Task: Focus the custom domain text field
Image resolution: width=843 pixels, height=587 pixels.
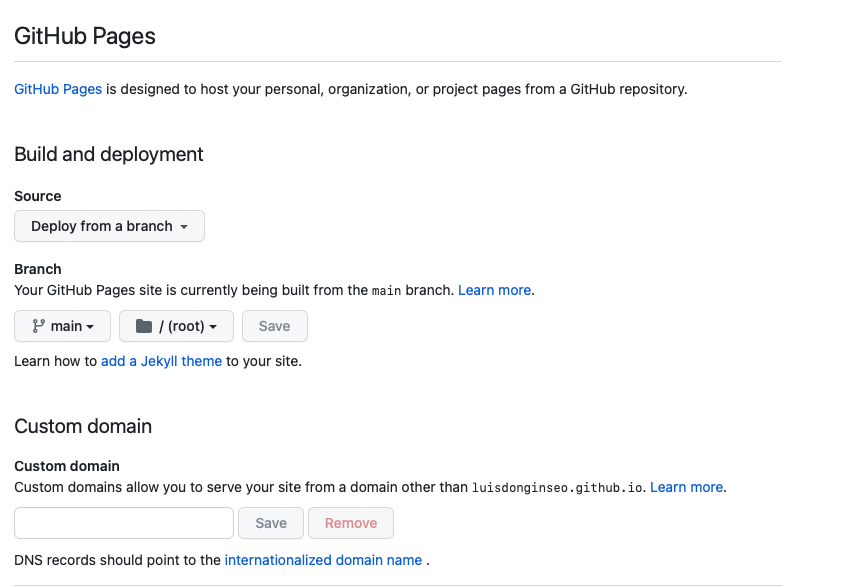Action: click(x=124, y=523)
